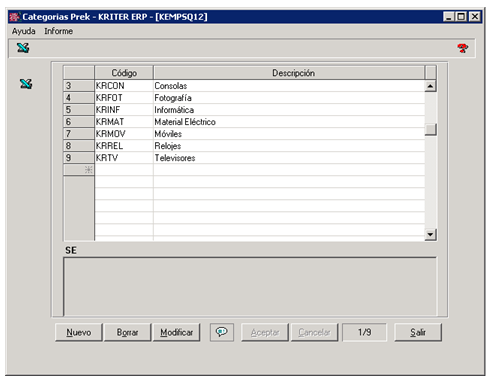Select the KRINF code cell
Image resolution: width=488 pixels, height=386 pixels.
coord(124,110)
